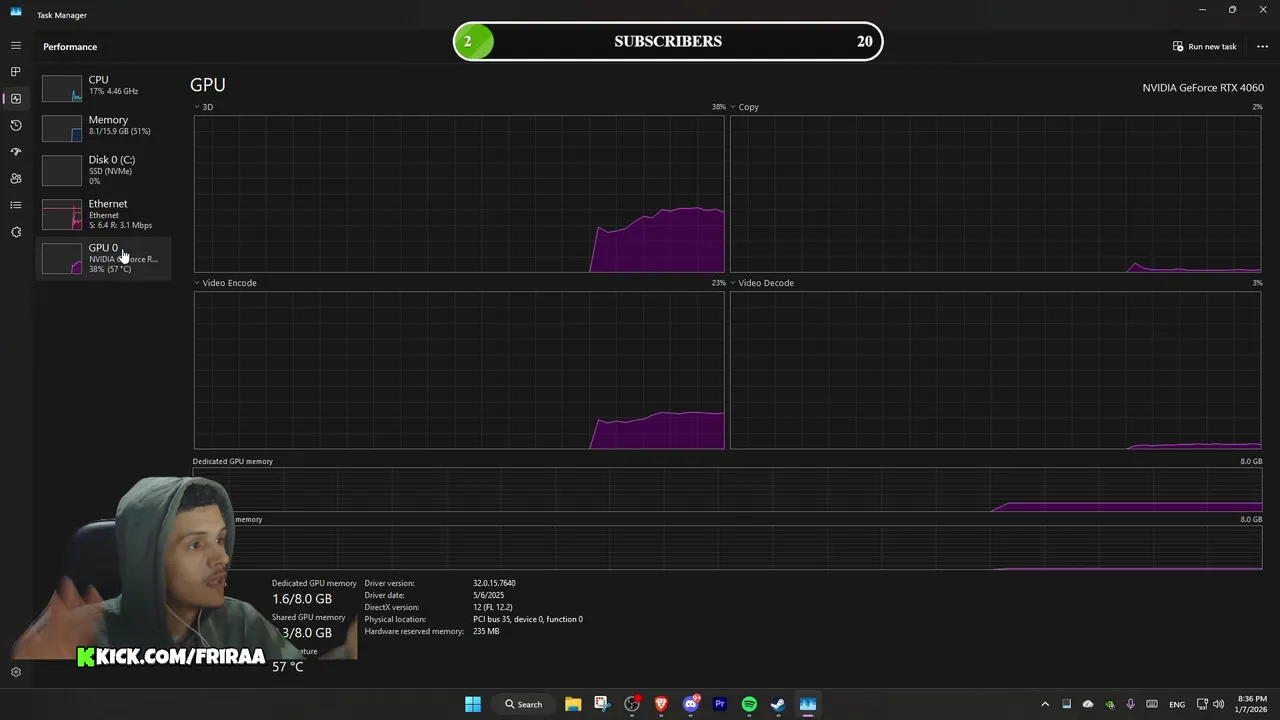Click the Dedicated GPU memory graph
Viewport: 1280px width, 720px height.
pos(727,490)
